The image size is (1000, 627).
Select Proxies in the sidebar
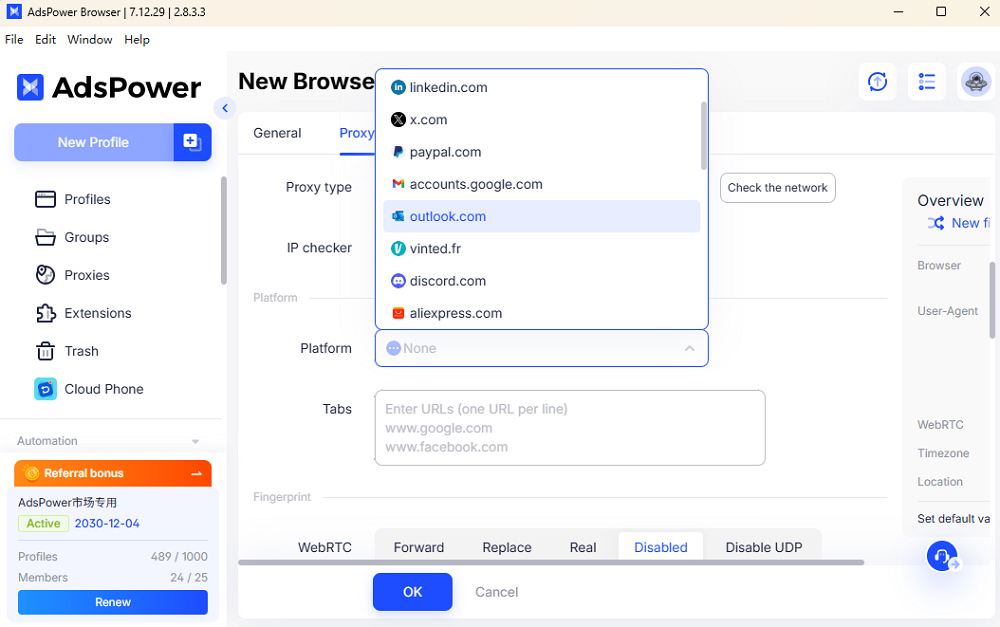click(x=86, y=275)
